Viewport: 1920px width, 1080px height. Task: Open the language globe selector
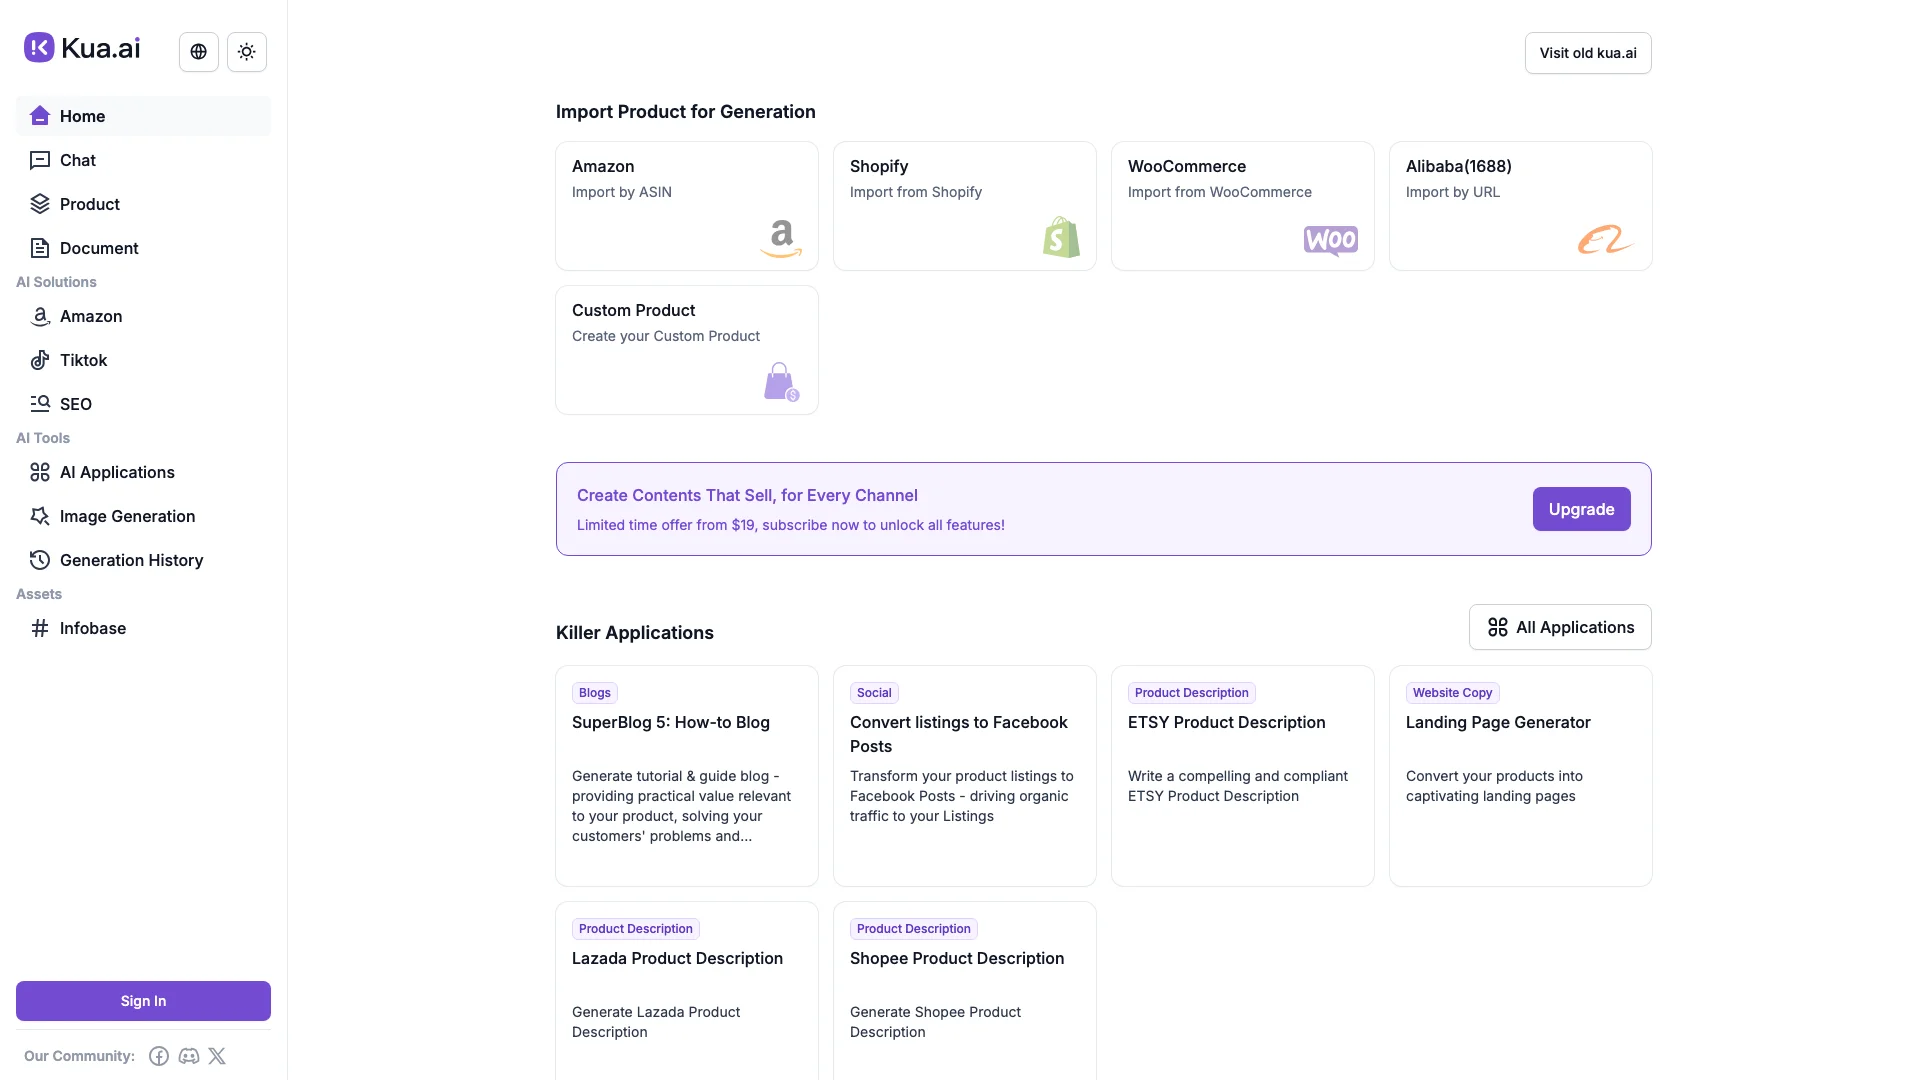tap(199, 52)
